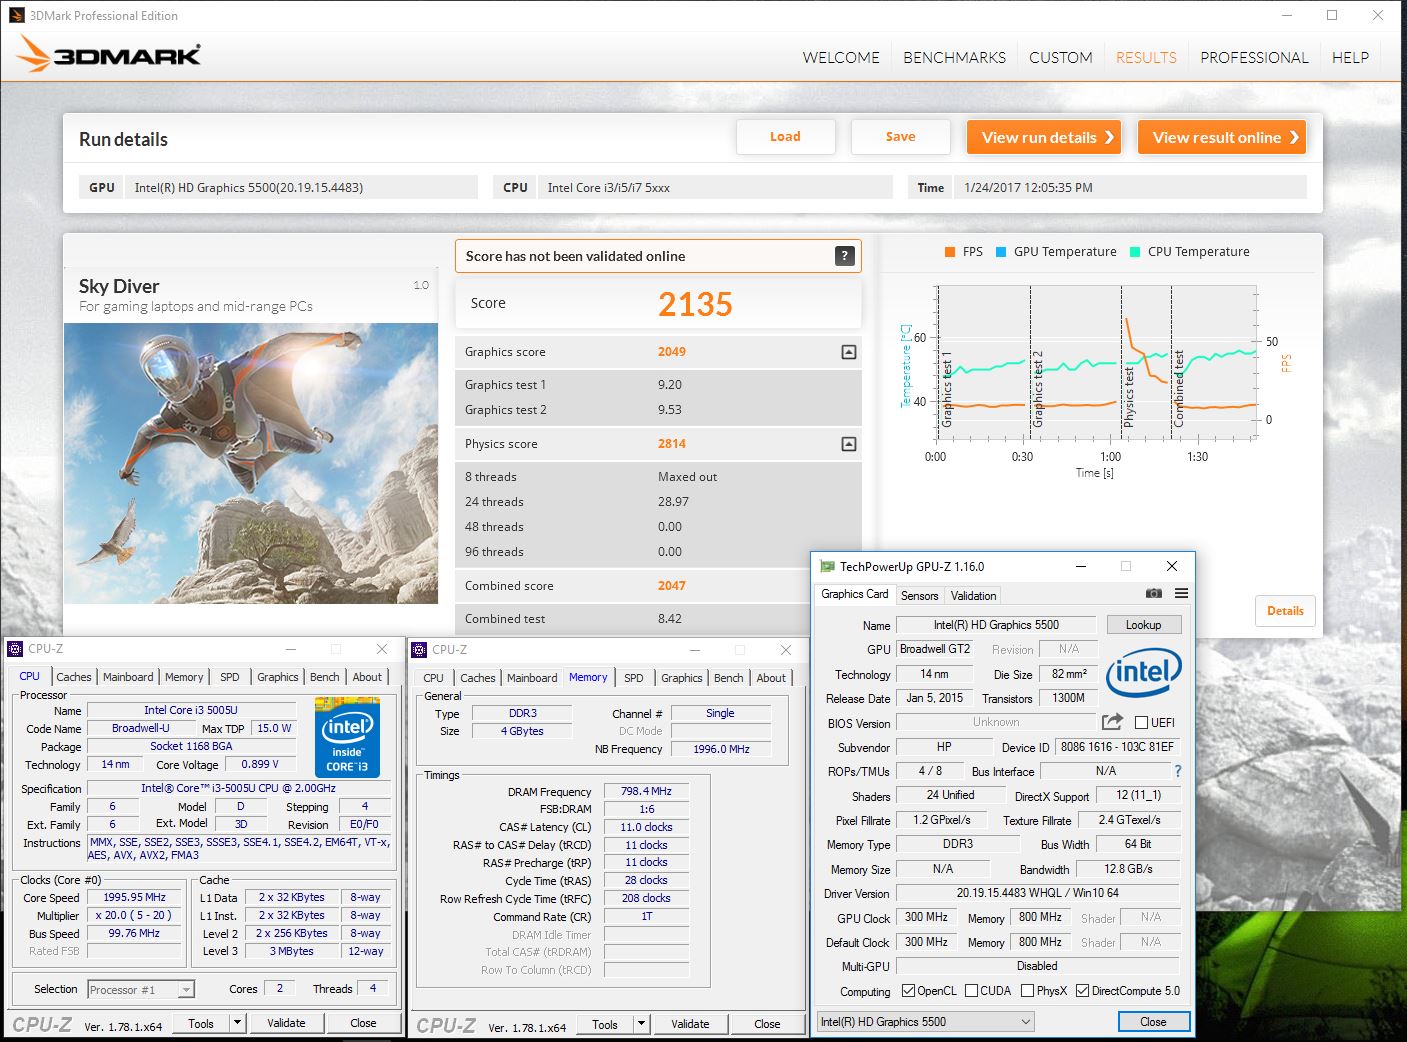Toggle the OpenCL checkbox
This screenshot has width=1407, height=1042.
coord(908,991)
